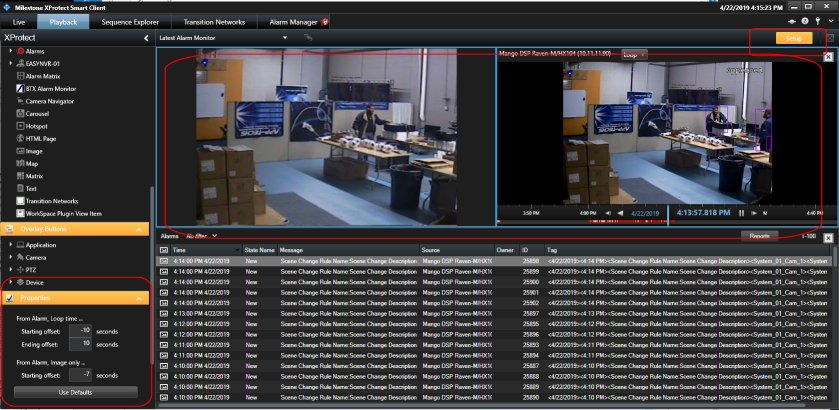Image resolution: width=839 pixels, height=410 pixels.
Task: Click the left pane vertical scrollbar
Action: point(153,276)
